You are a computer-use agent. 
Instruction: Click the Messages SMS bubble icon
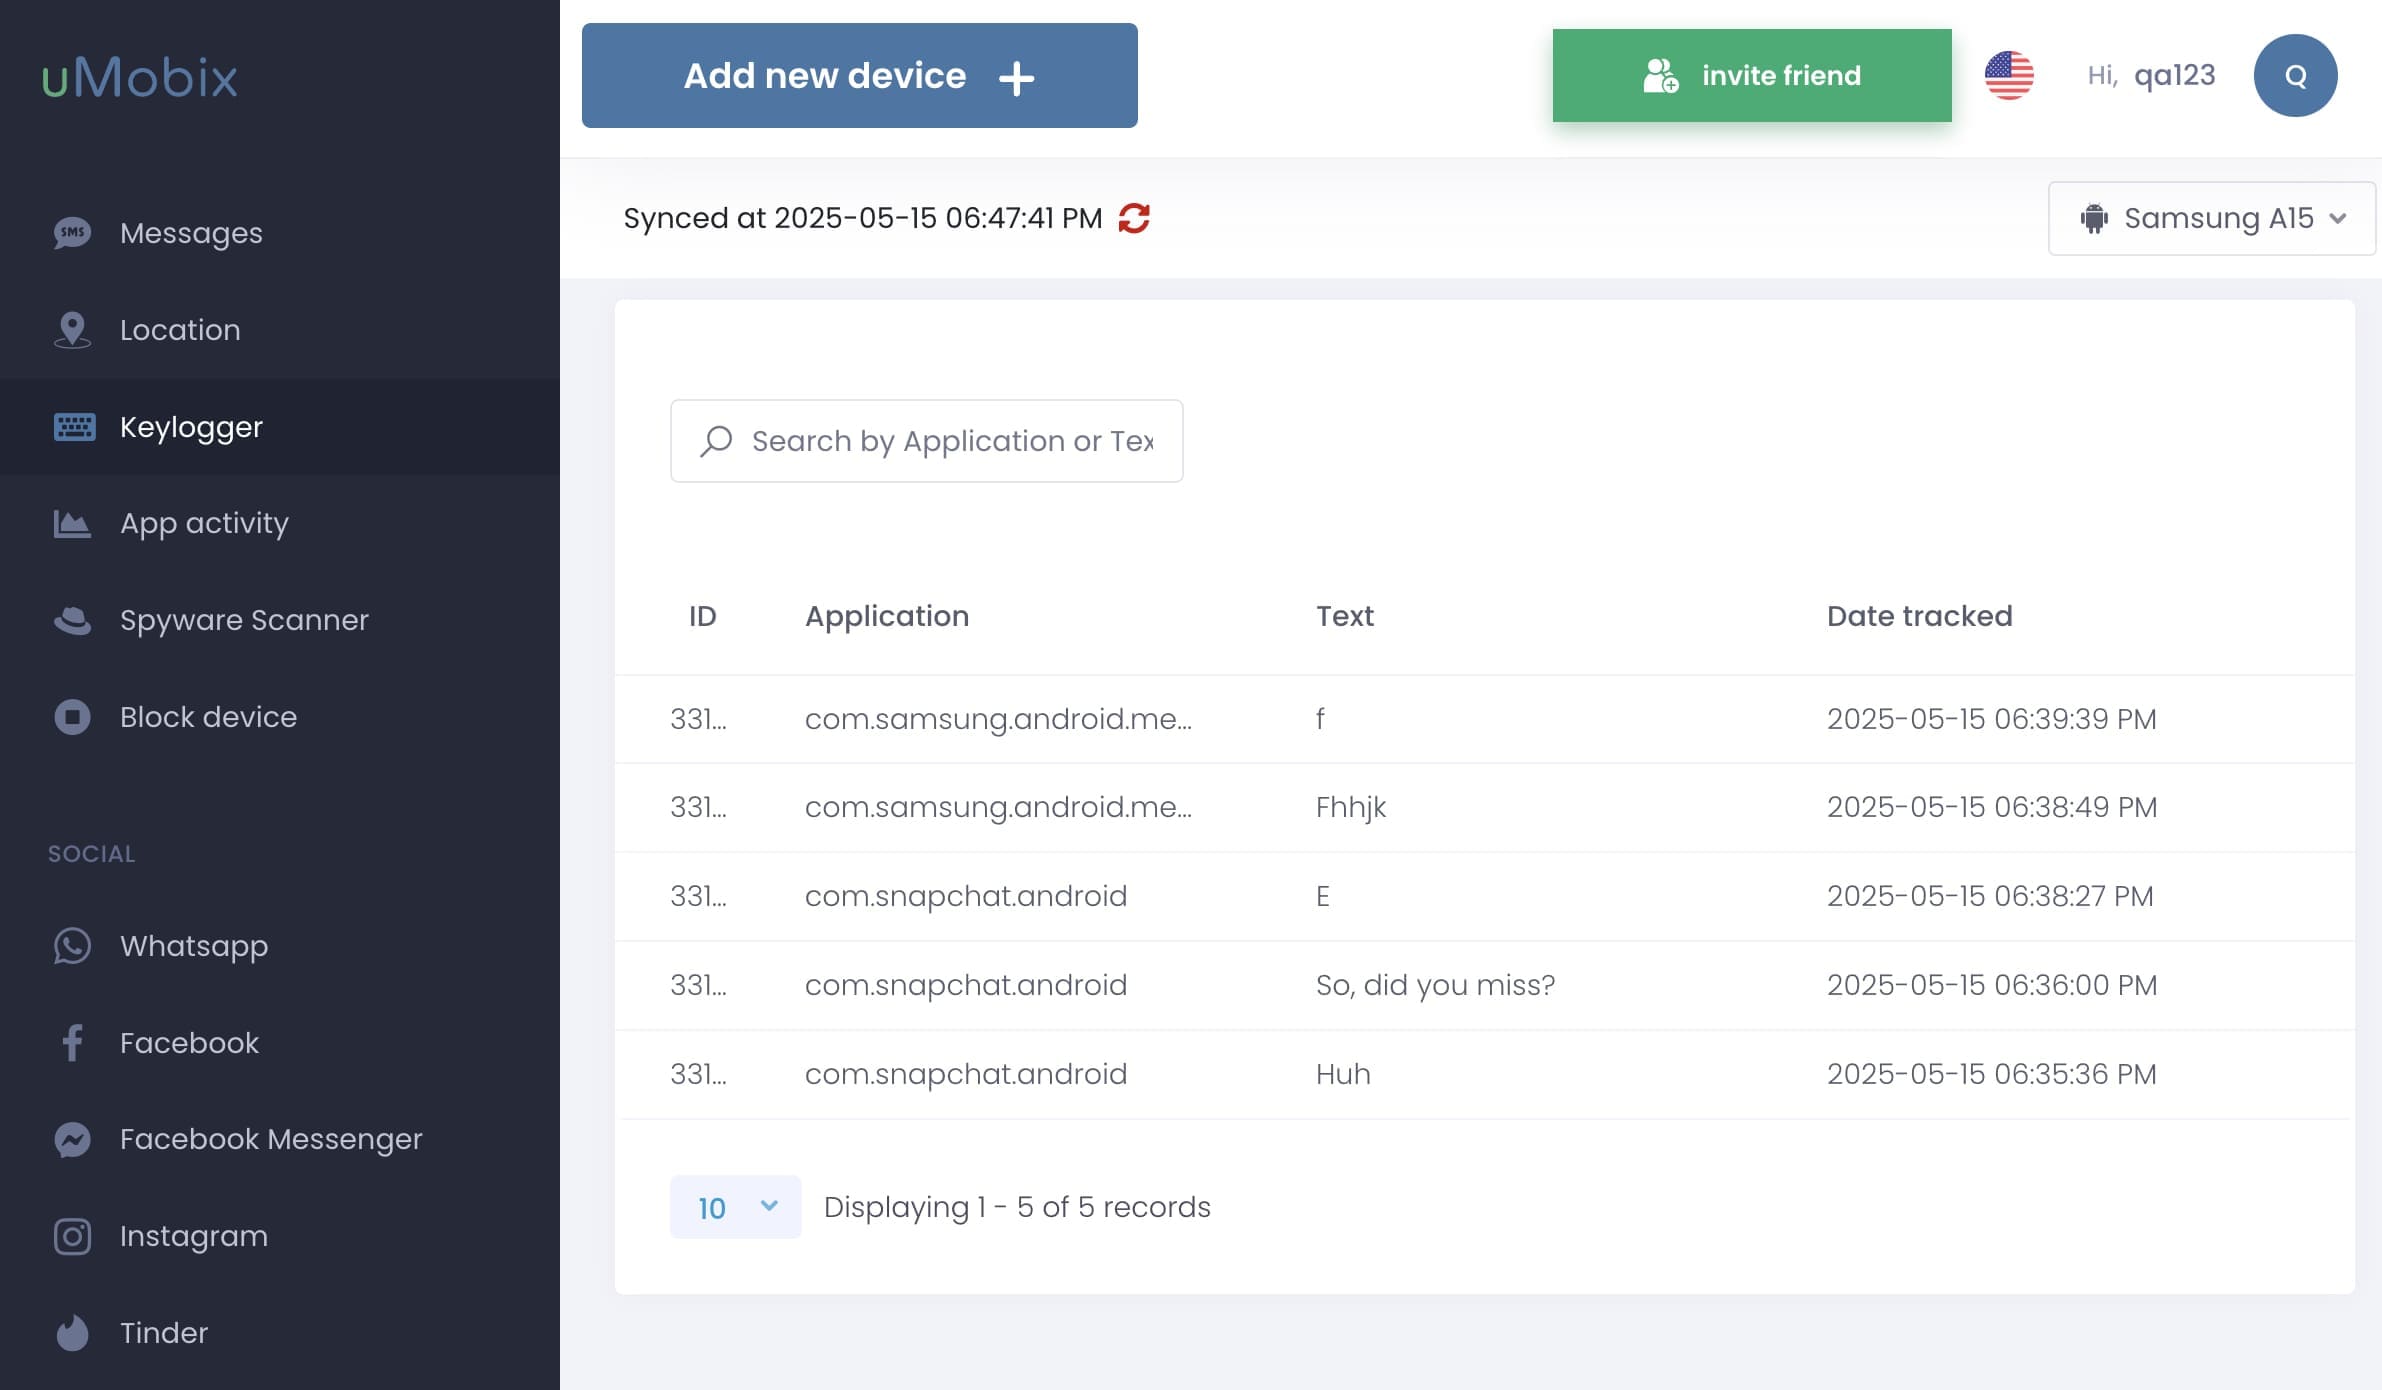pyautogui.click(x=72, y=233)
